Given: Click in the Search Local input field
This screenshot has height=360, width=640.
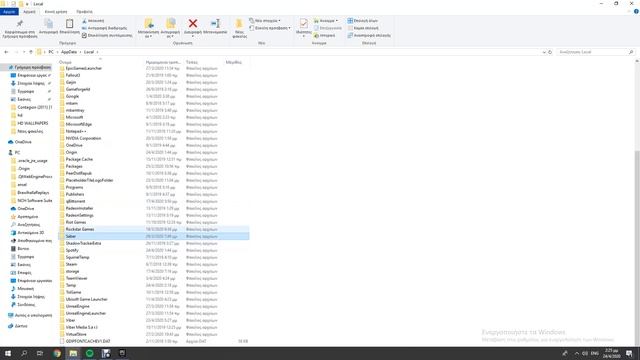Looking at the screenshot, I should click(x=591, y=52).
